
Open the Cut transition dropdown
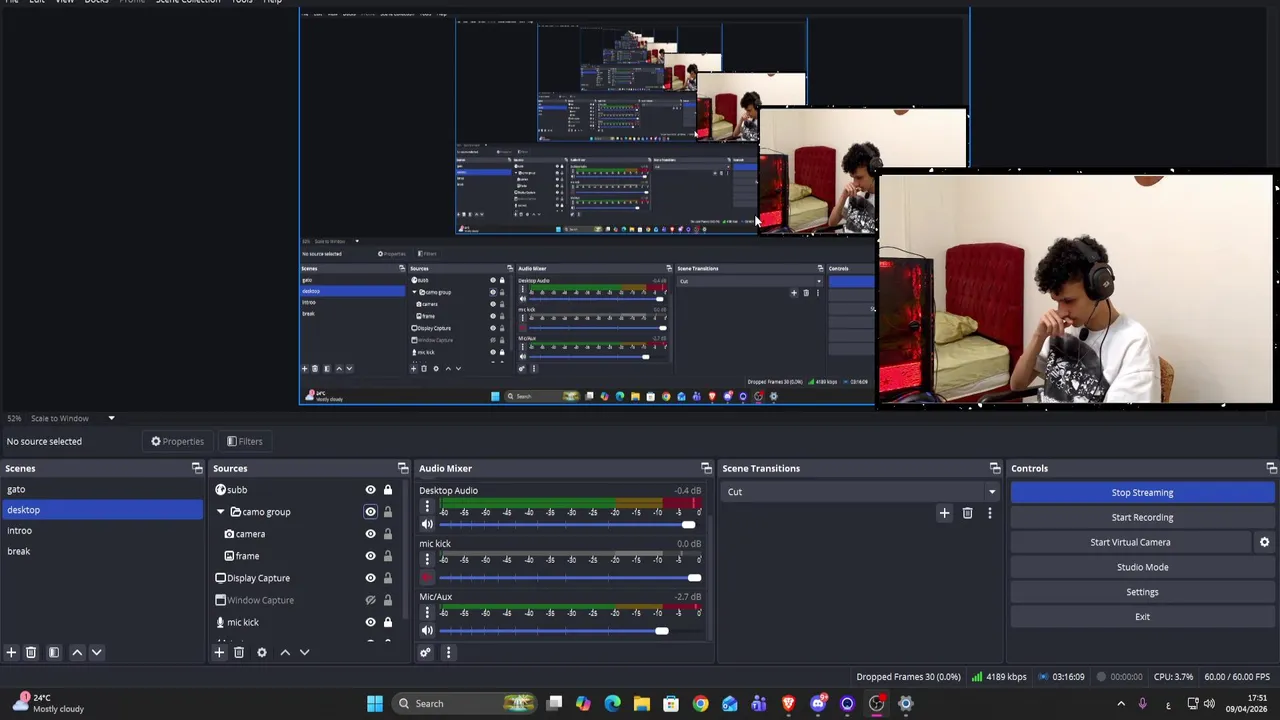[861, 492]
